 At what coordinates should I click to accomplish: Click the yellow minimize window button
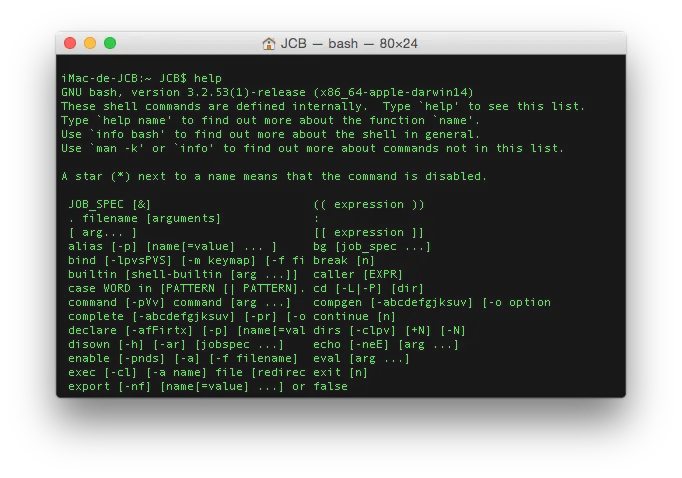point(90,43)
